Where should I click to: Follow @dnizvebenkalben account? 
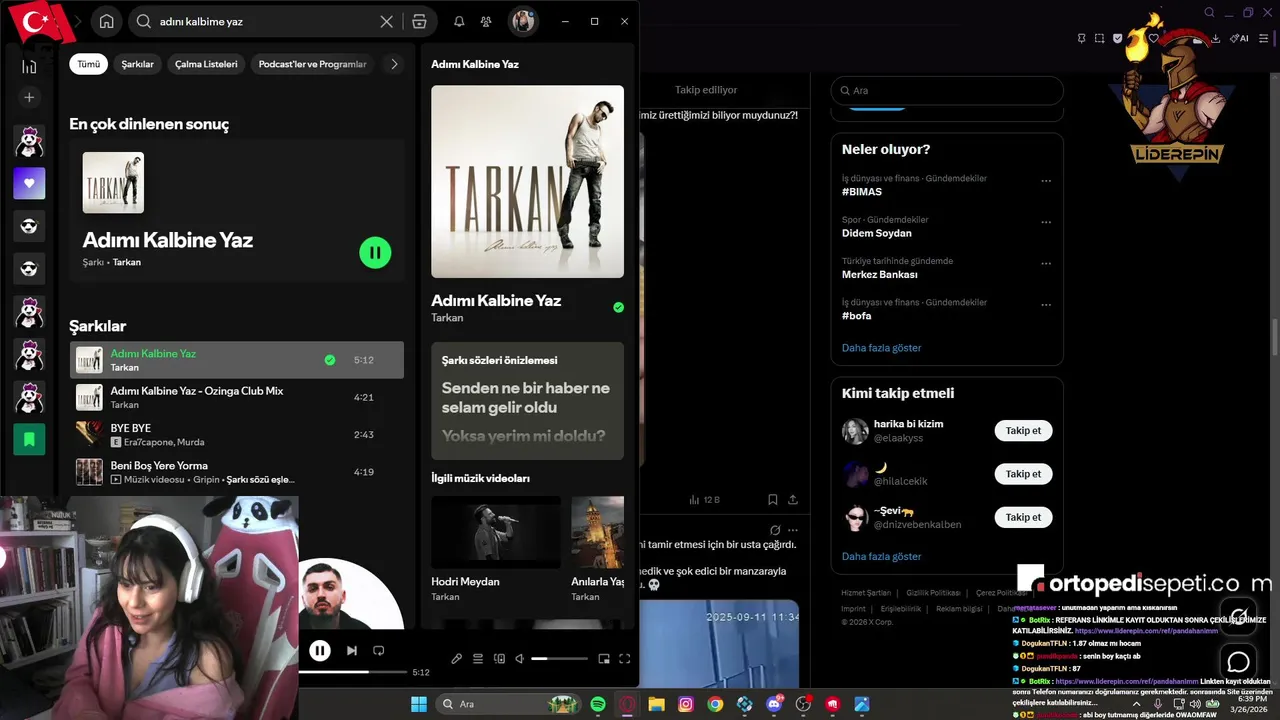click(x=1023, y=517)
